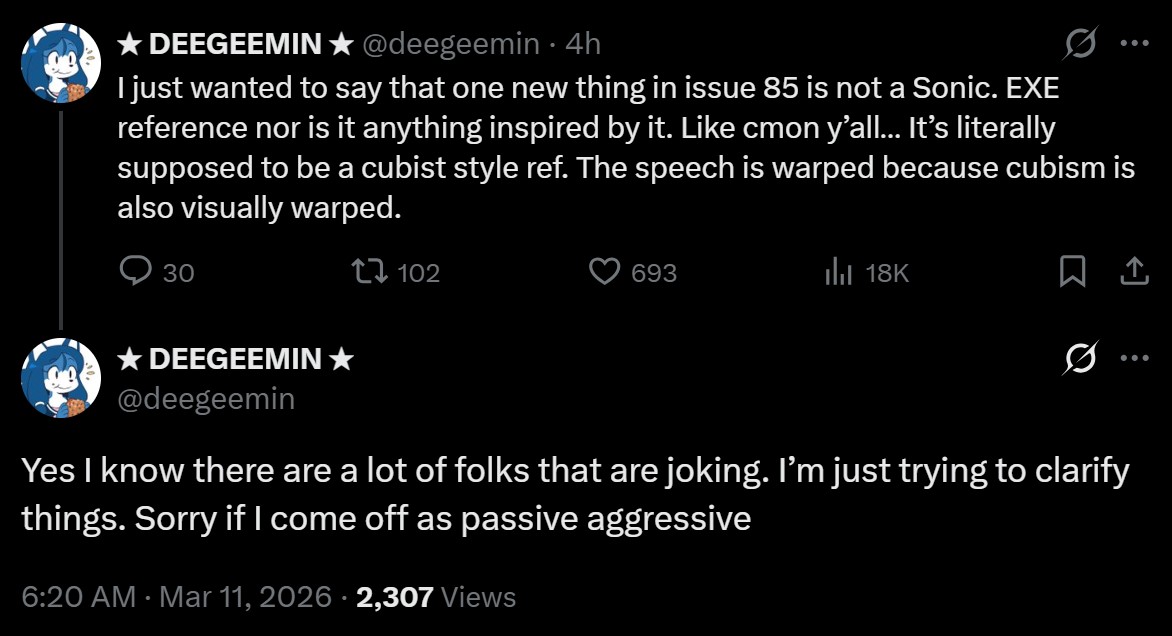This screenshot has width=1172, height=636.
Task: Click Grok icon on the reply tweet
Action: (x=1082, y=359)
